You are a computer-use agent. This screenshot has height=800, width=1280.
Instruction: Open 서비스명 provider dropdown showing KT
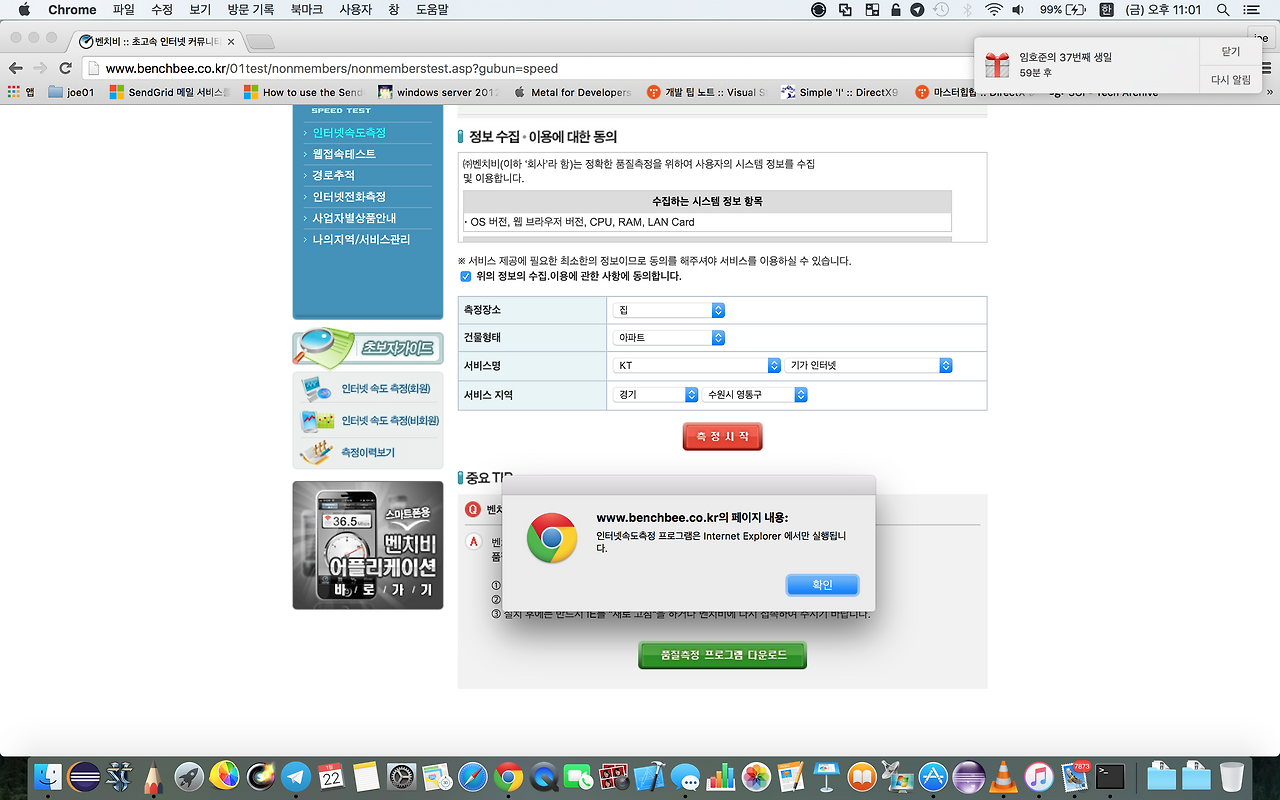pyautogui.click(x=697, y=366)
